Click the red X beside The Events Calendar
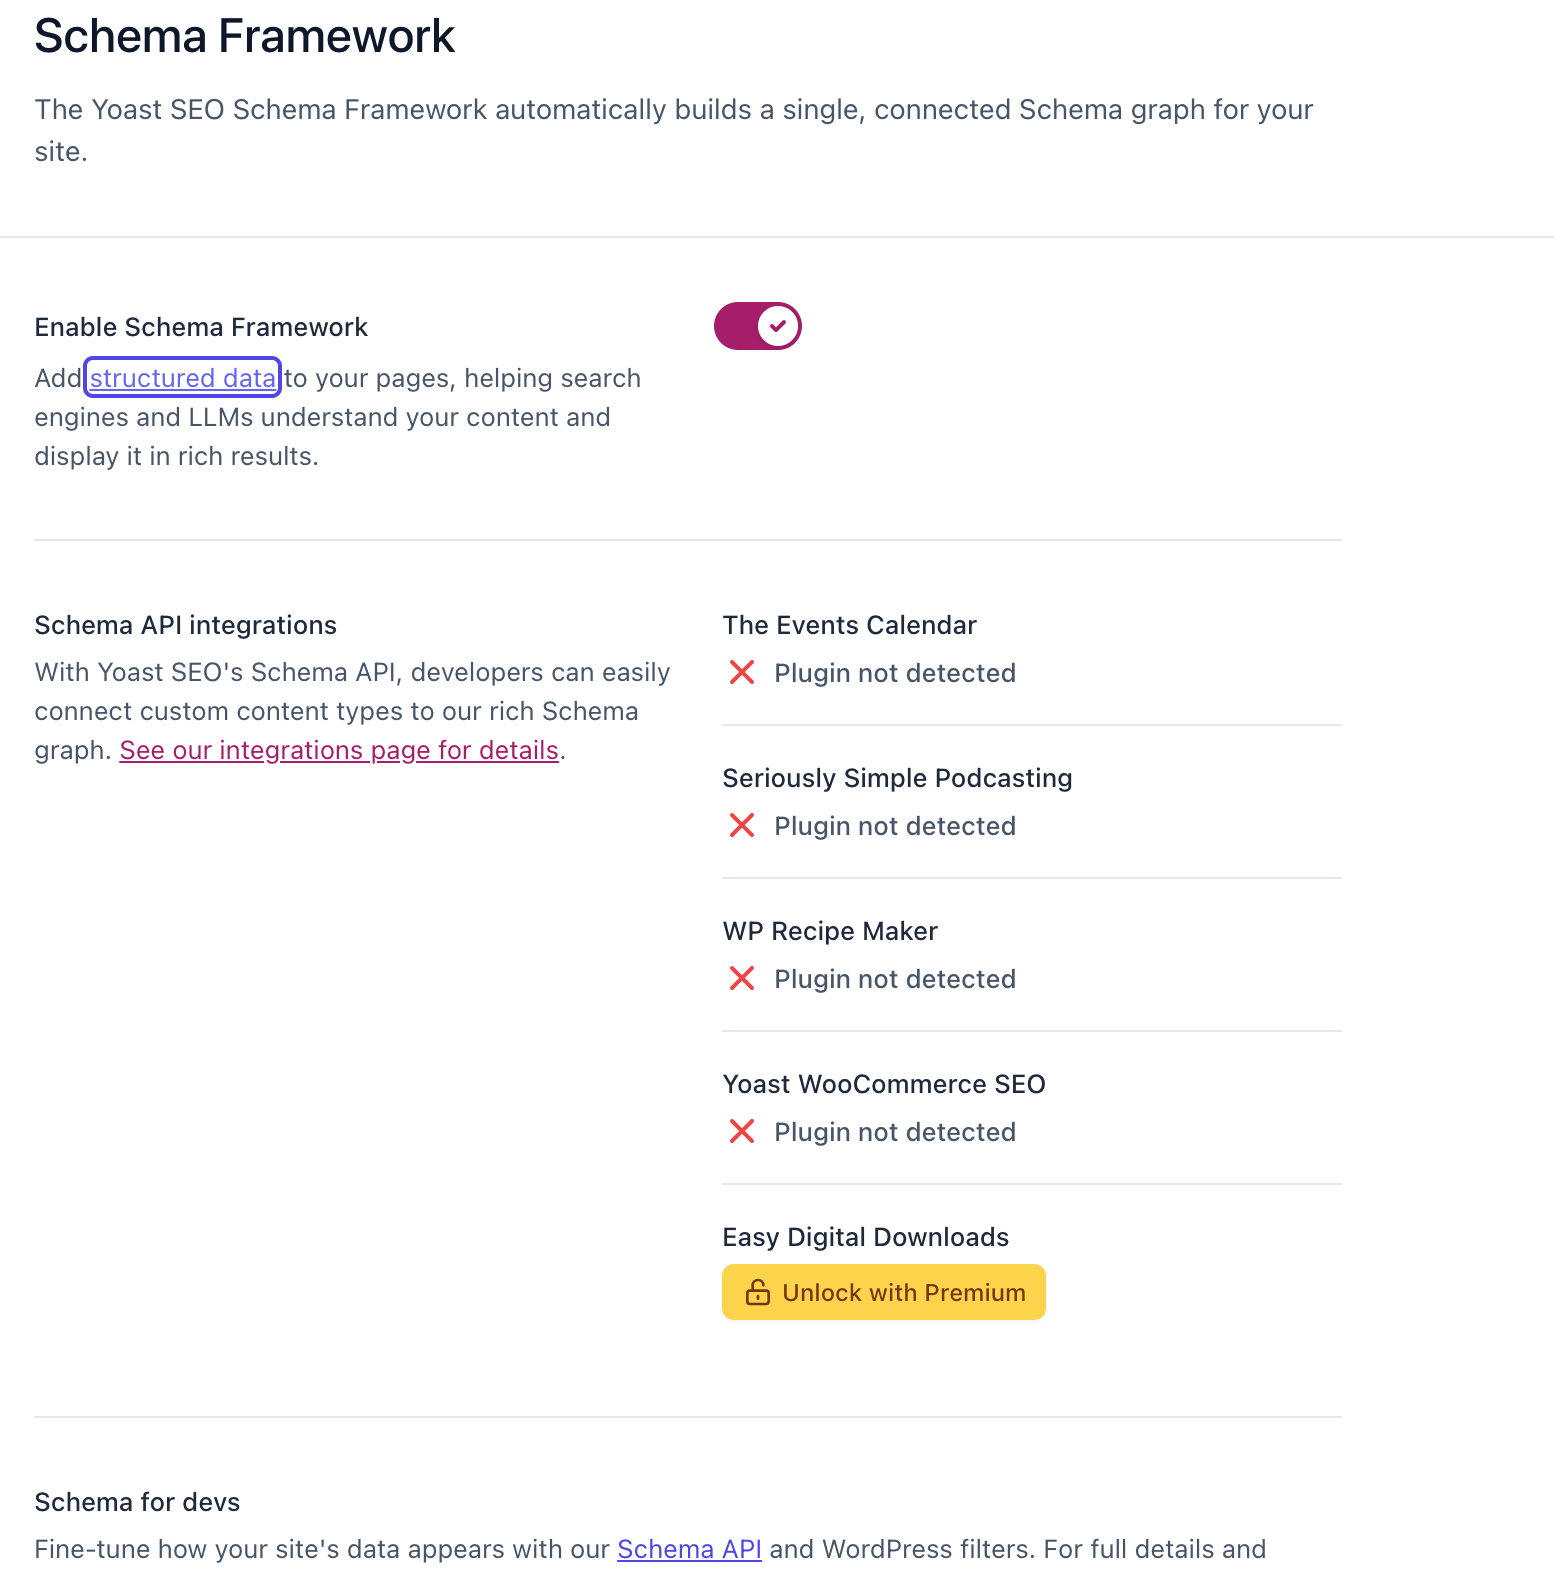The width and height of the screenshot is (1554, 1574). pyautogui.click(x=741, y=672)
